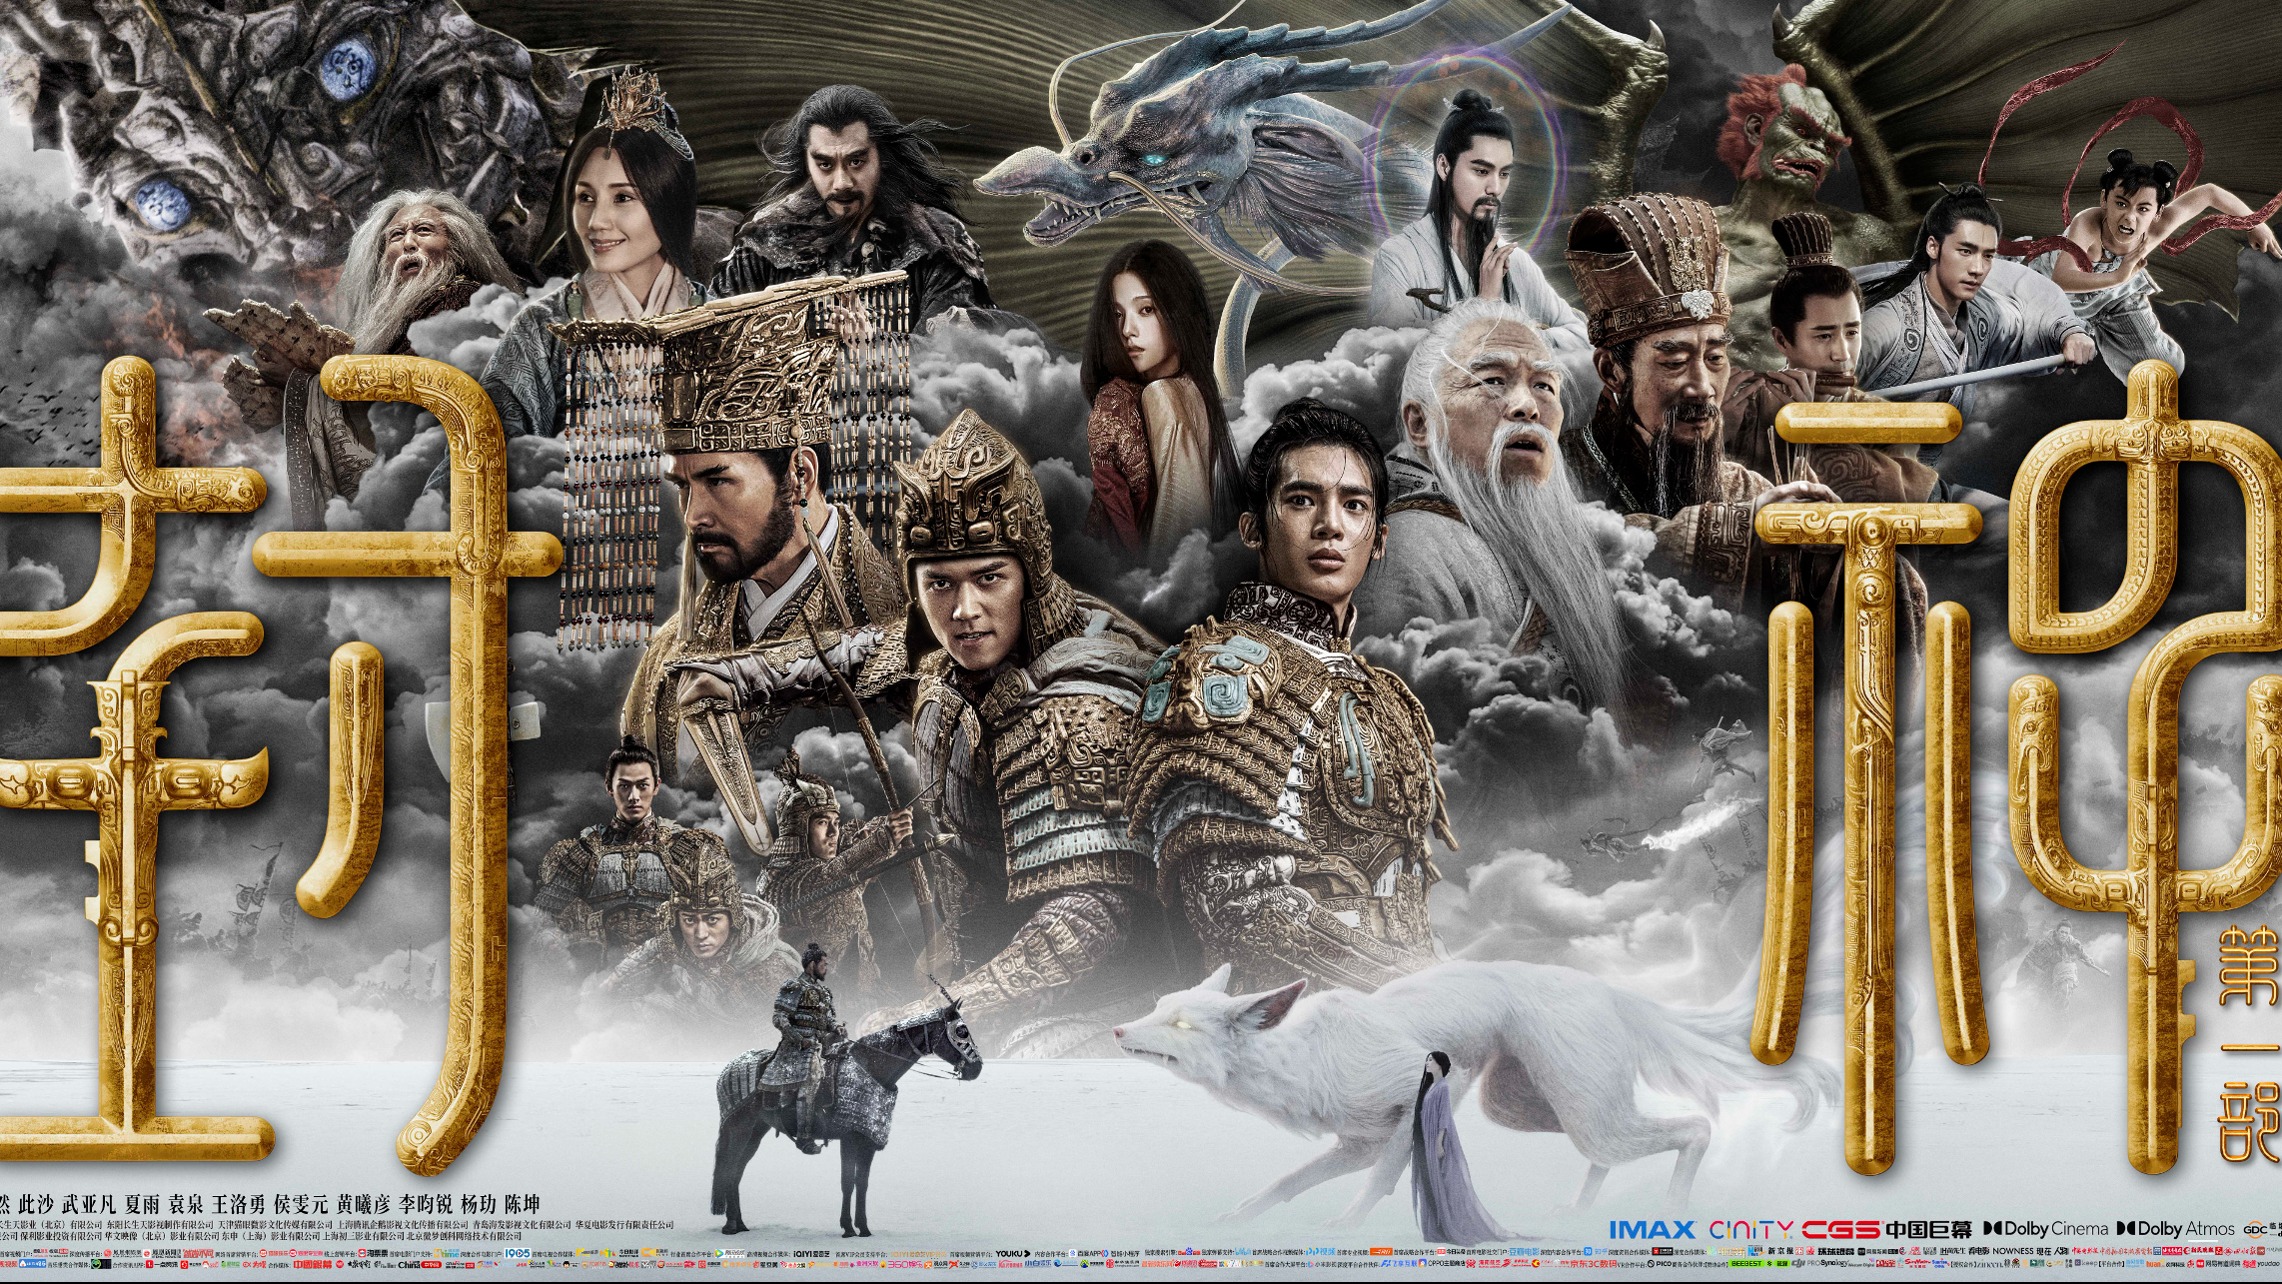Click the 360娱乐 sponsor logo
Screen dimensions: 2282x1284
point(905,1264)
